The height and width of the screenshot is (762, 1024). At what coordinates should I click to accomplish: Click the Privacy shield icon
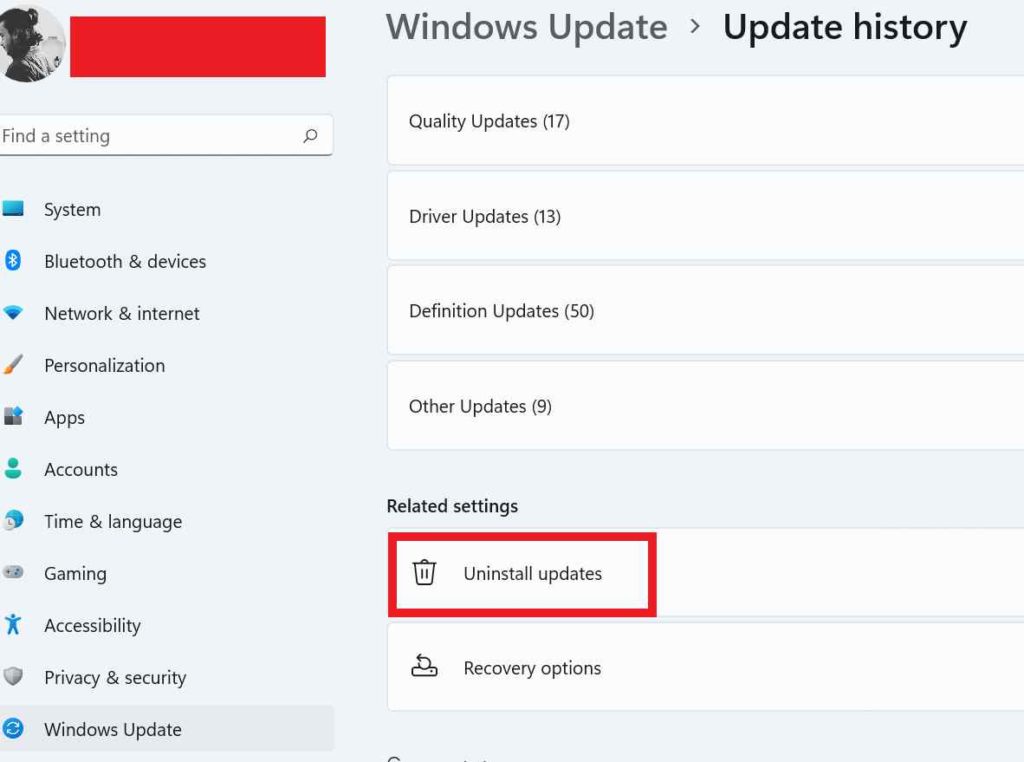tap(12, 676)
